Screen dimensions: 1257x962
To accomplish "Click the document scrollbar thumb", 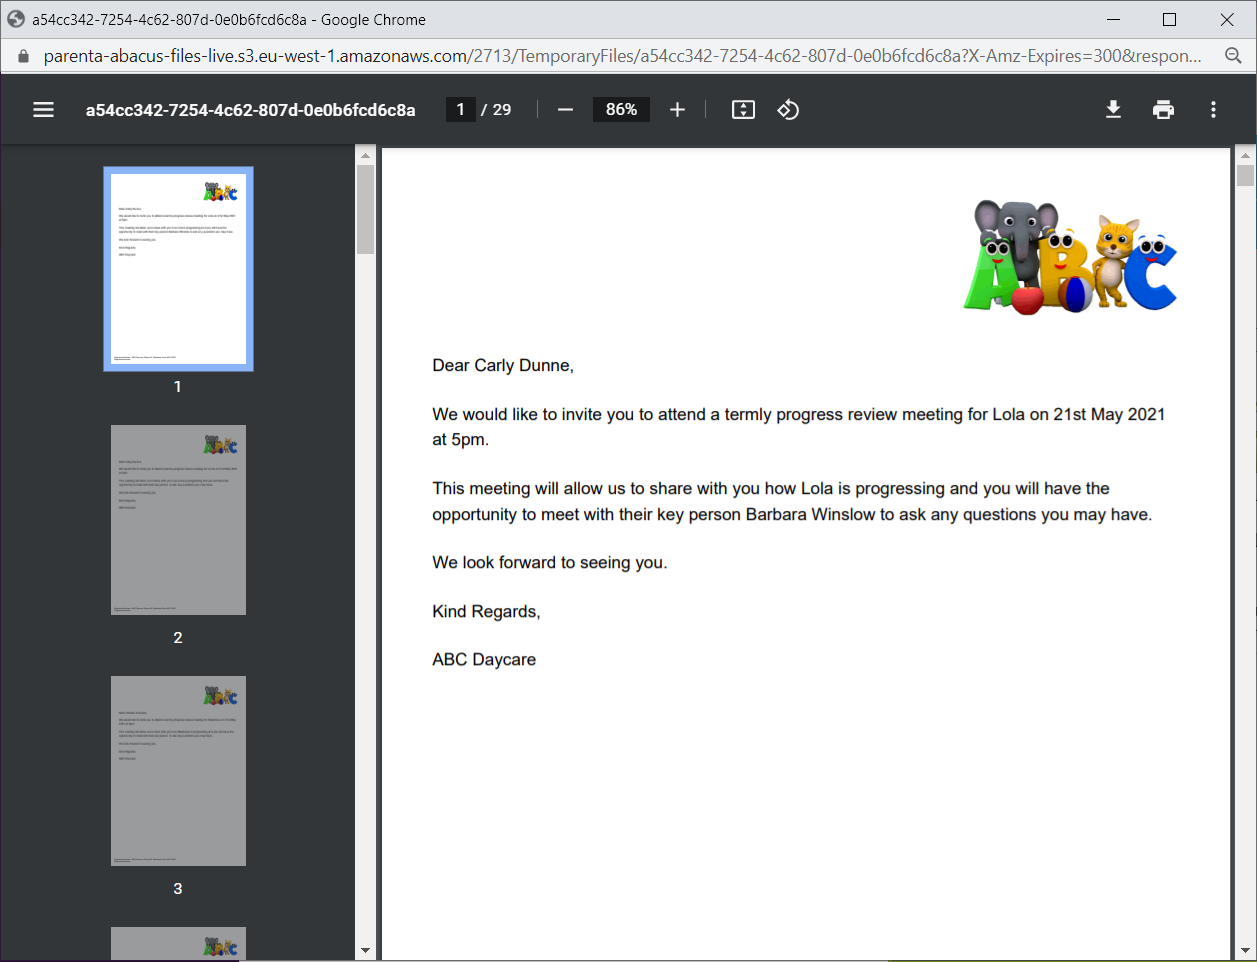I will coord(1245,176).
